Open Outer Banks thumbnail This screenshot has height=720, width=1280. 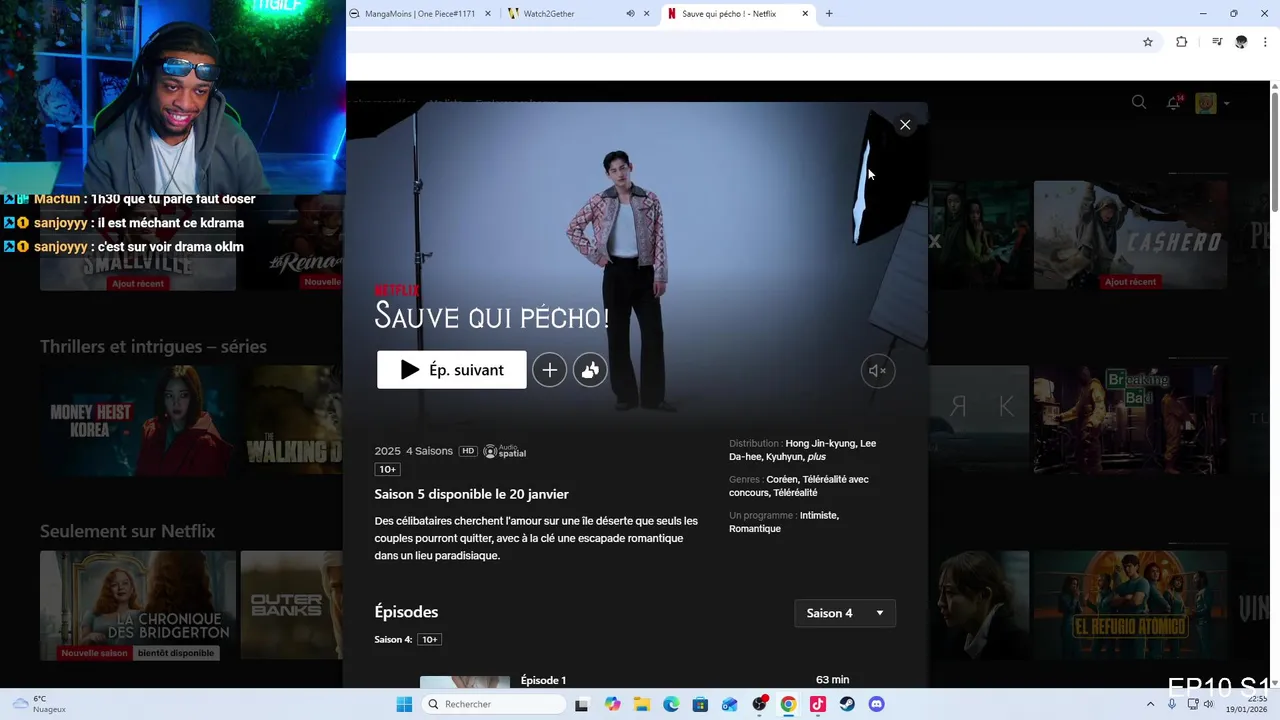(x=293, y=606)
